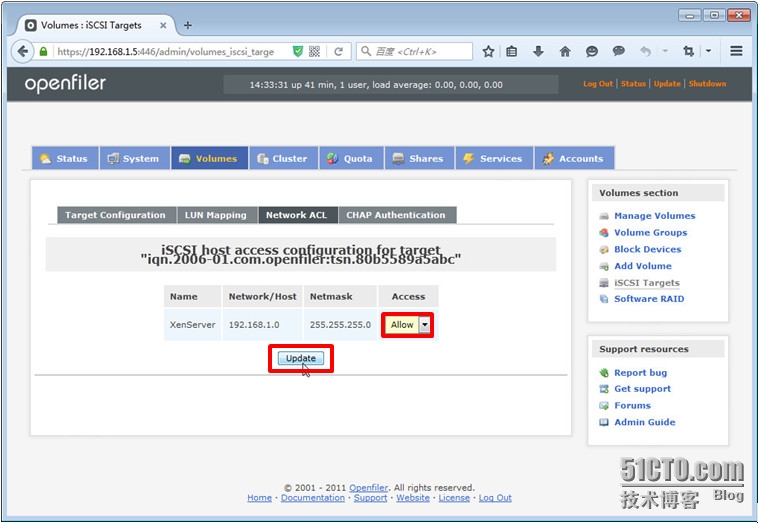Click the Openfiler link in footer
The width and height of the screenshot is (758, 523).
(368, 488)
